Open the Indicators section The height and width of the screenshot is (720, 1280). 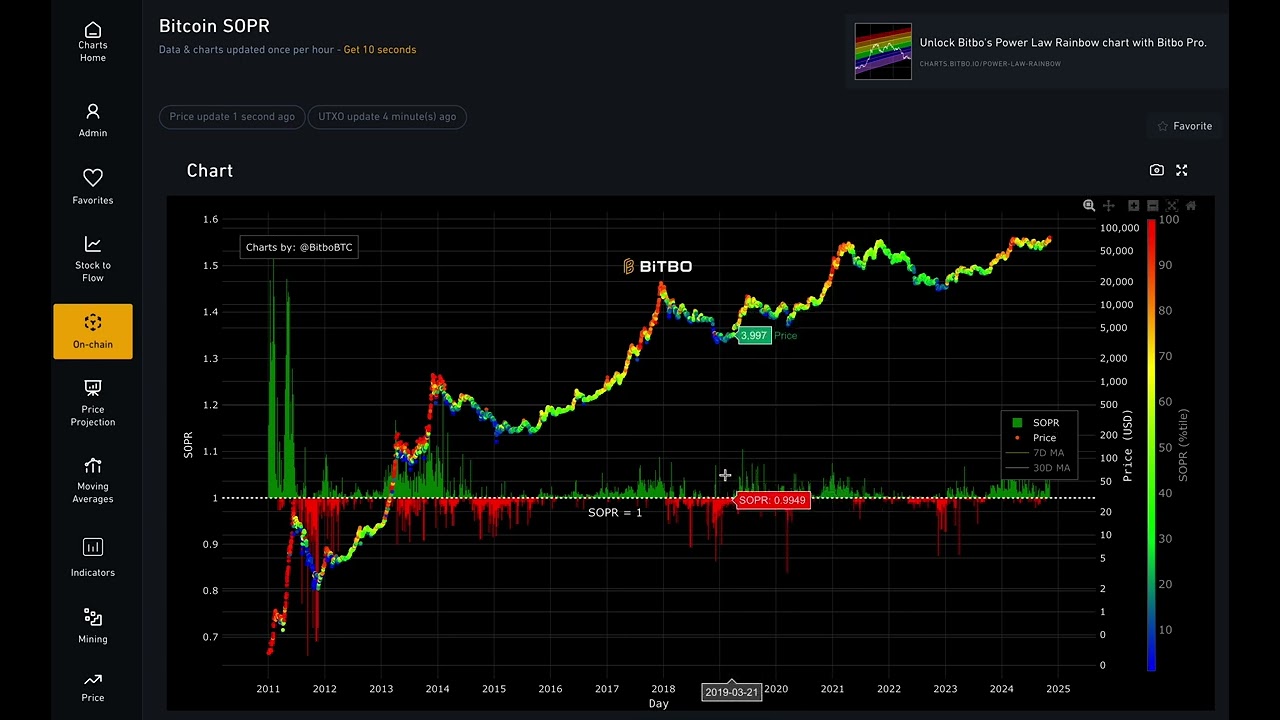tap(93, 558)
